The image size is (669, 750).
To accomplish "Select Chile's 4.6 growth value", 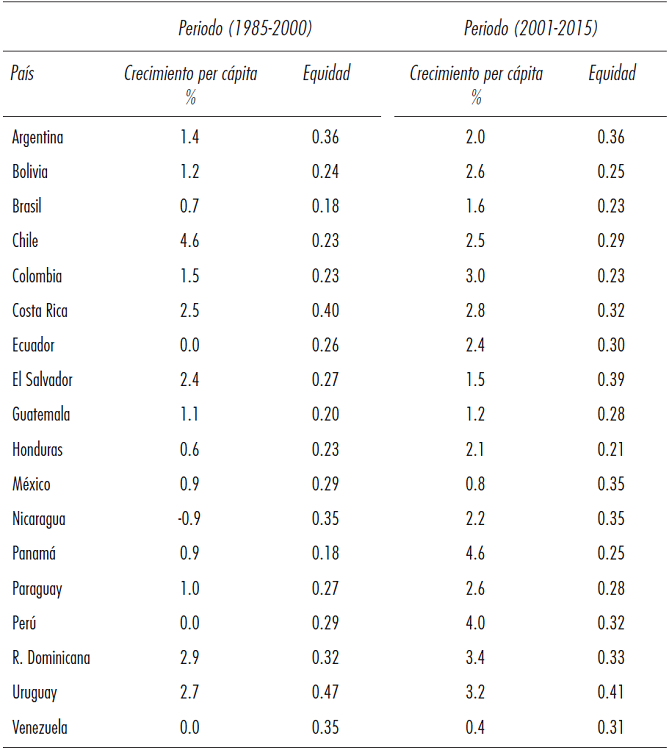I will click(x=188, y=241).
